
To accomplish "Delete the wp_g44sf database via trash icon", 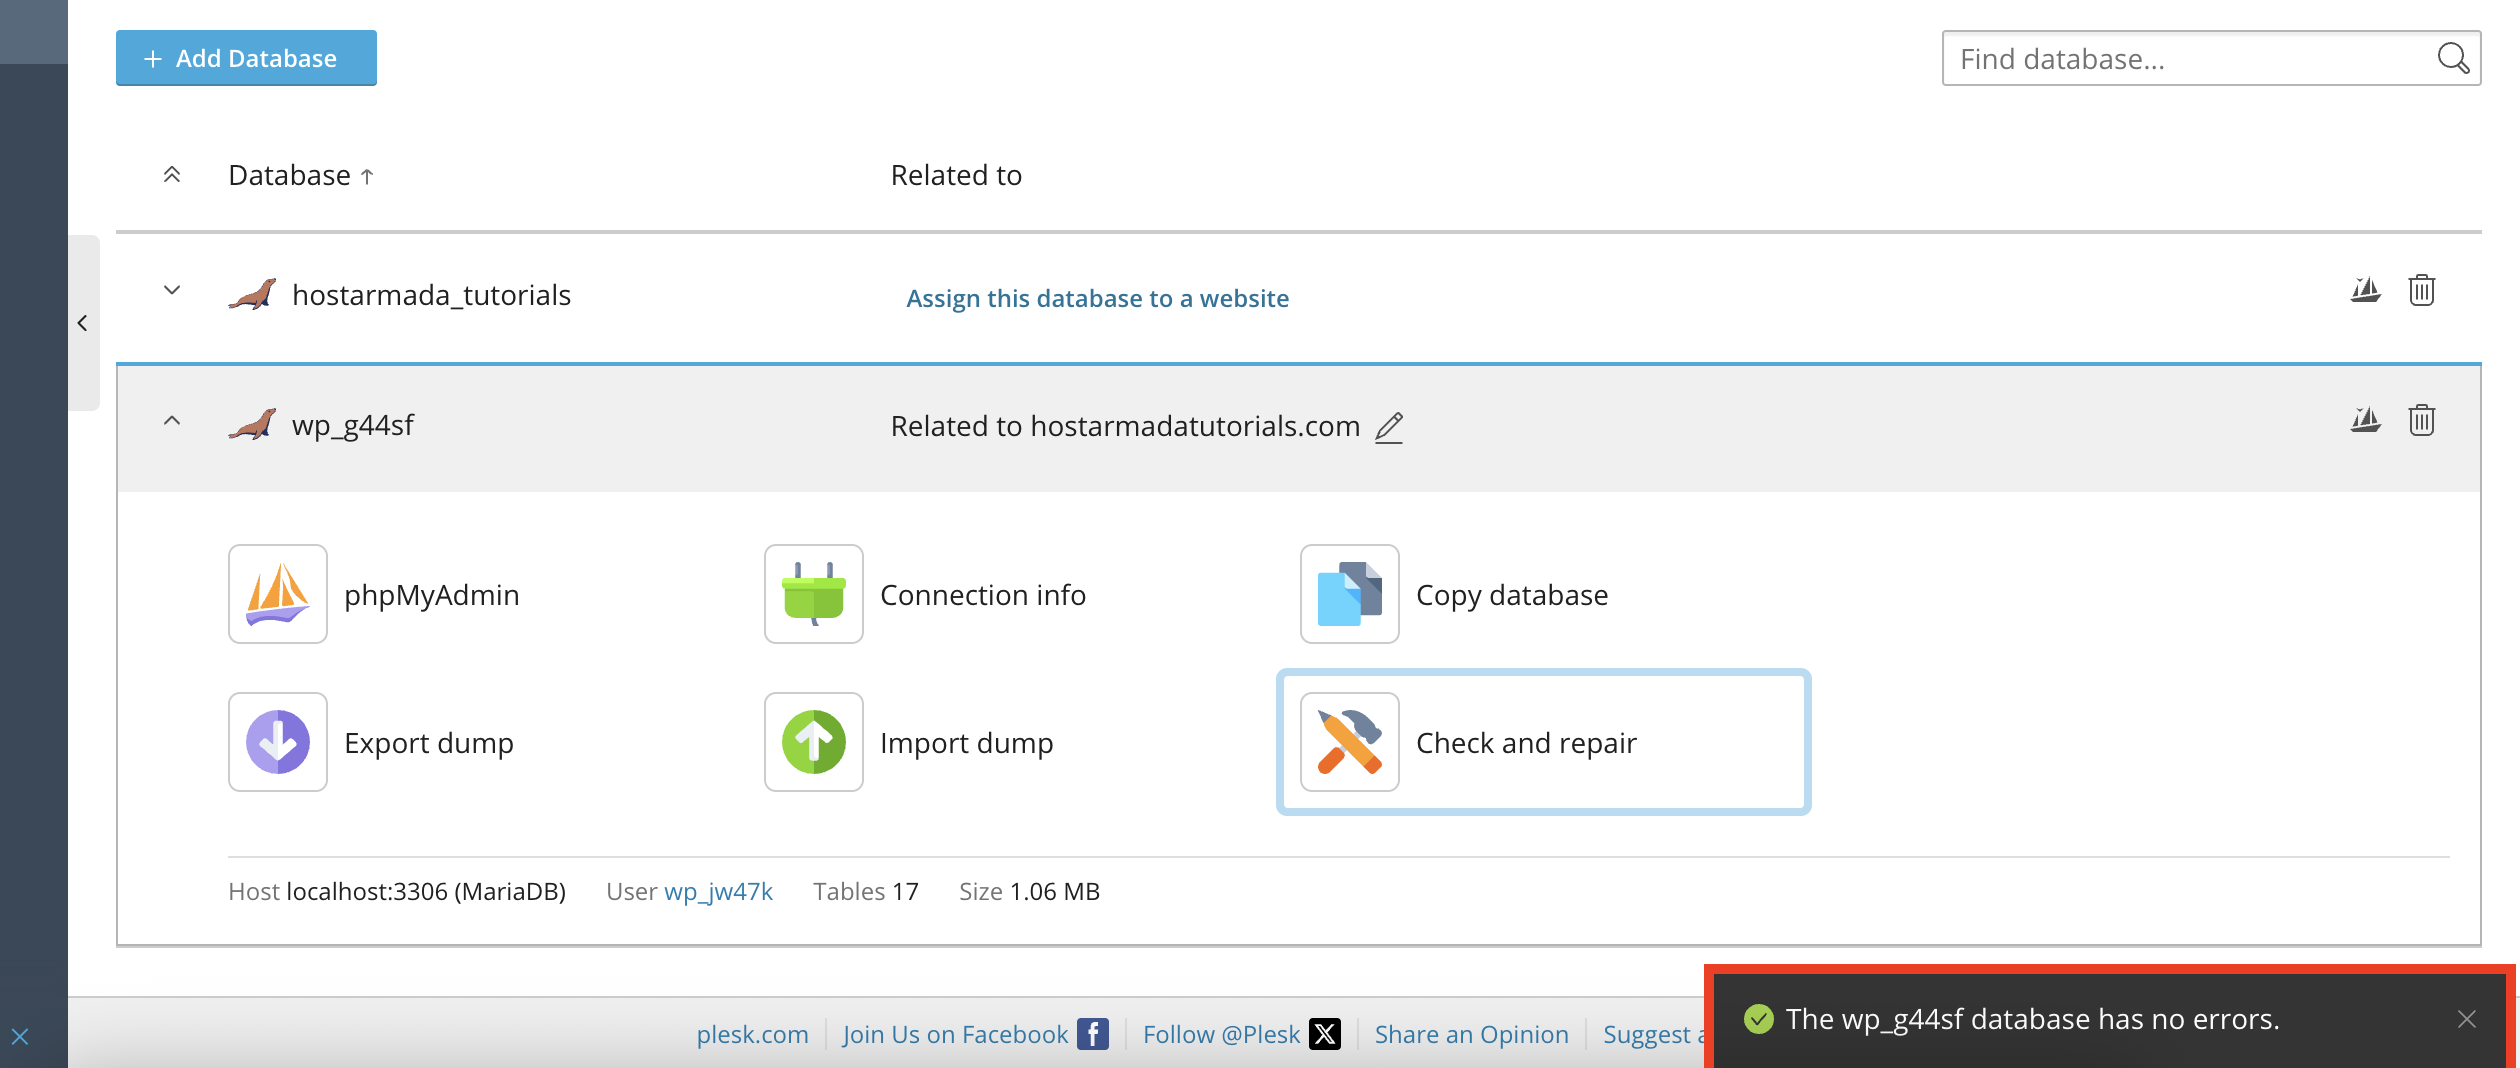I will (x=2421, y=421).
